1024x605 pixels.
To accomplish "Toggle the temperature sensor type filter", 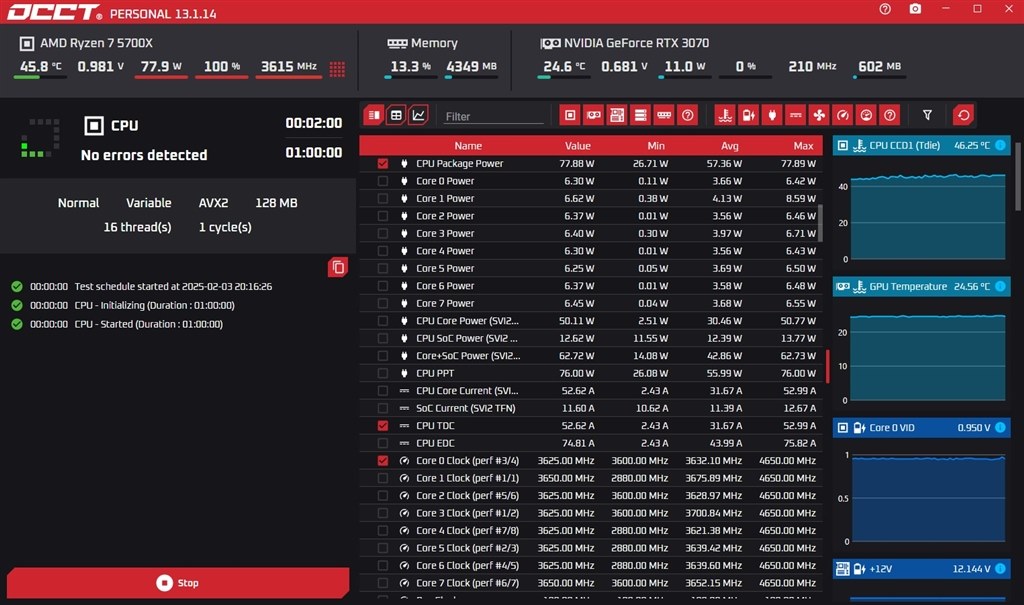I will coord(725,116).
